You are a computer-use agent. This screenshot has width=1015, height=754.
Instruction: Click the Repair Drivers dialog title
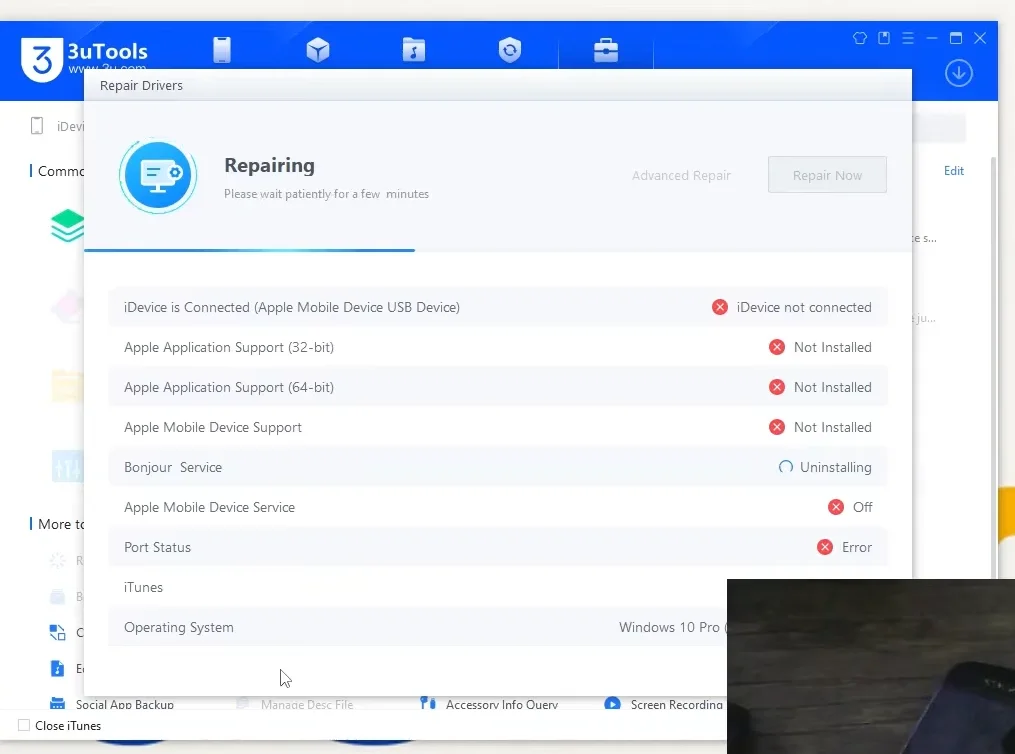tap(141, 85)
